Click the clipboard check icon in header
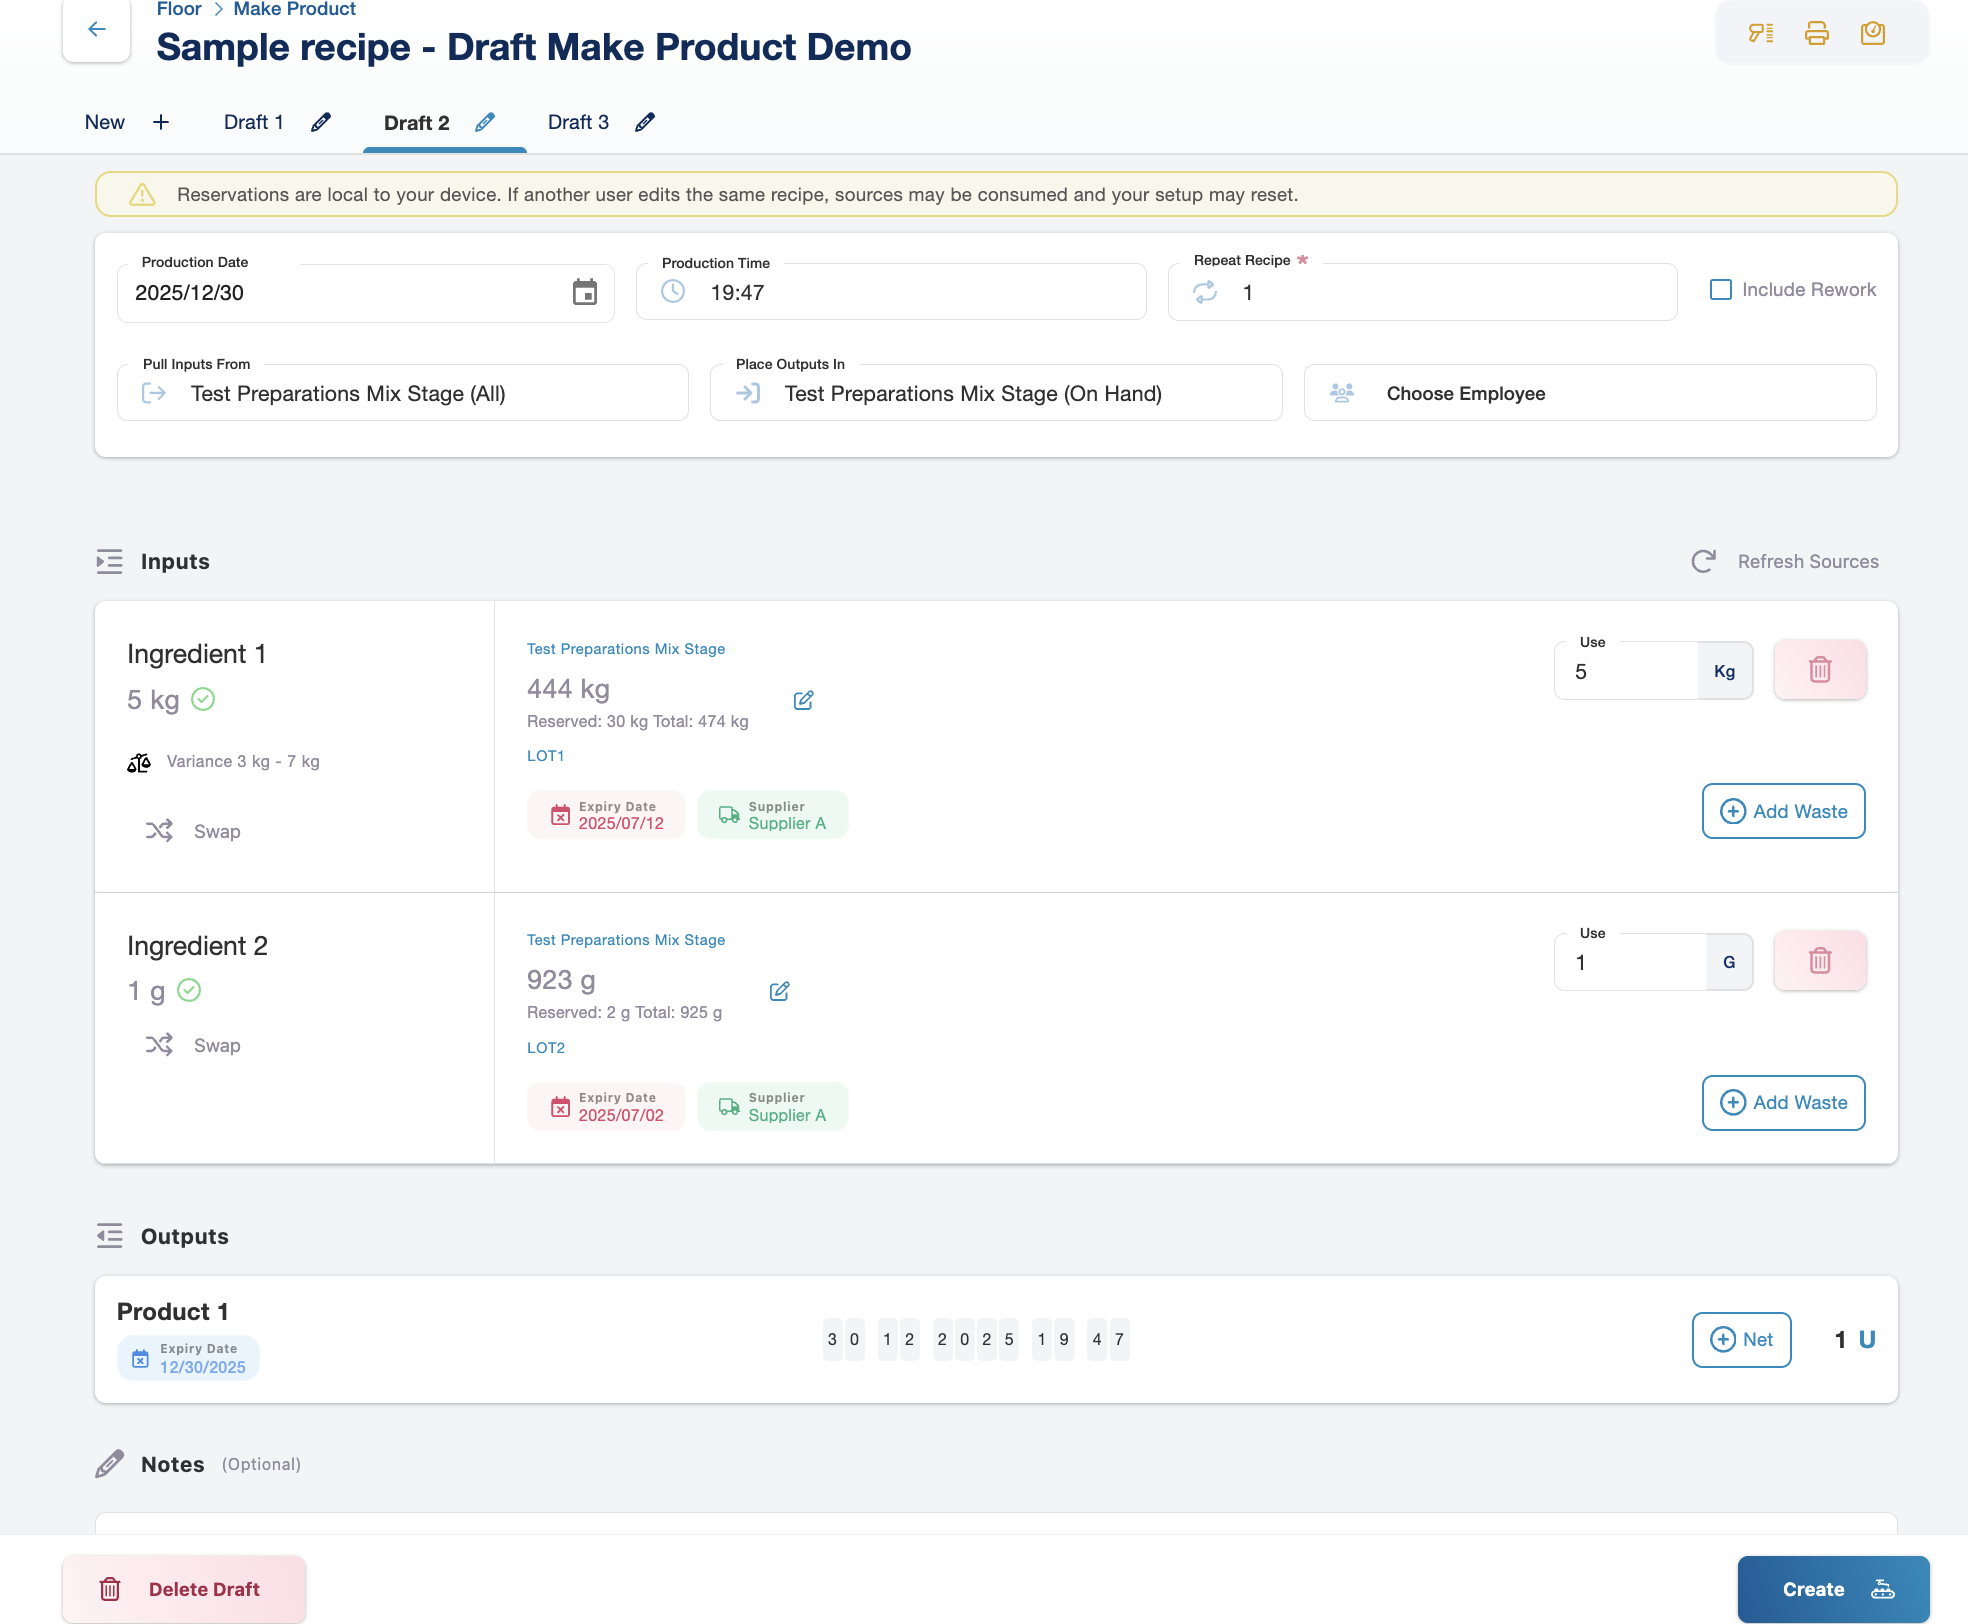 pos(1872,34)
